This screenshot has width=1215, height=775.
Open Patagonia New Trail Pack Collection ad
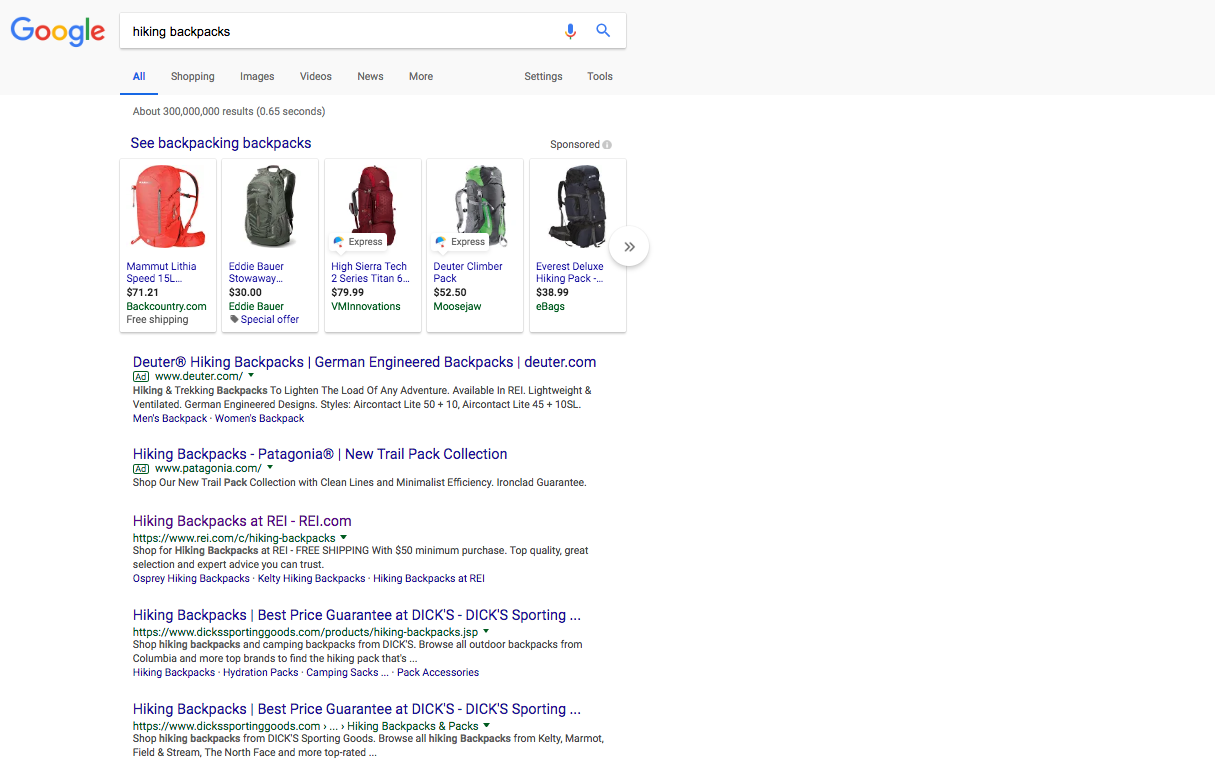[320, 454]
